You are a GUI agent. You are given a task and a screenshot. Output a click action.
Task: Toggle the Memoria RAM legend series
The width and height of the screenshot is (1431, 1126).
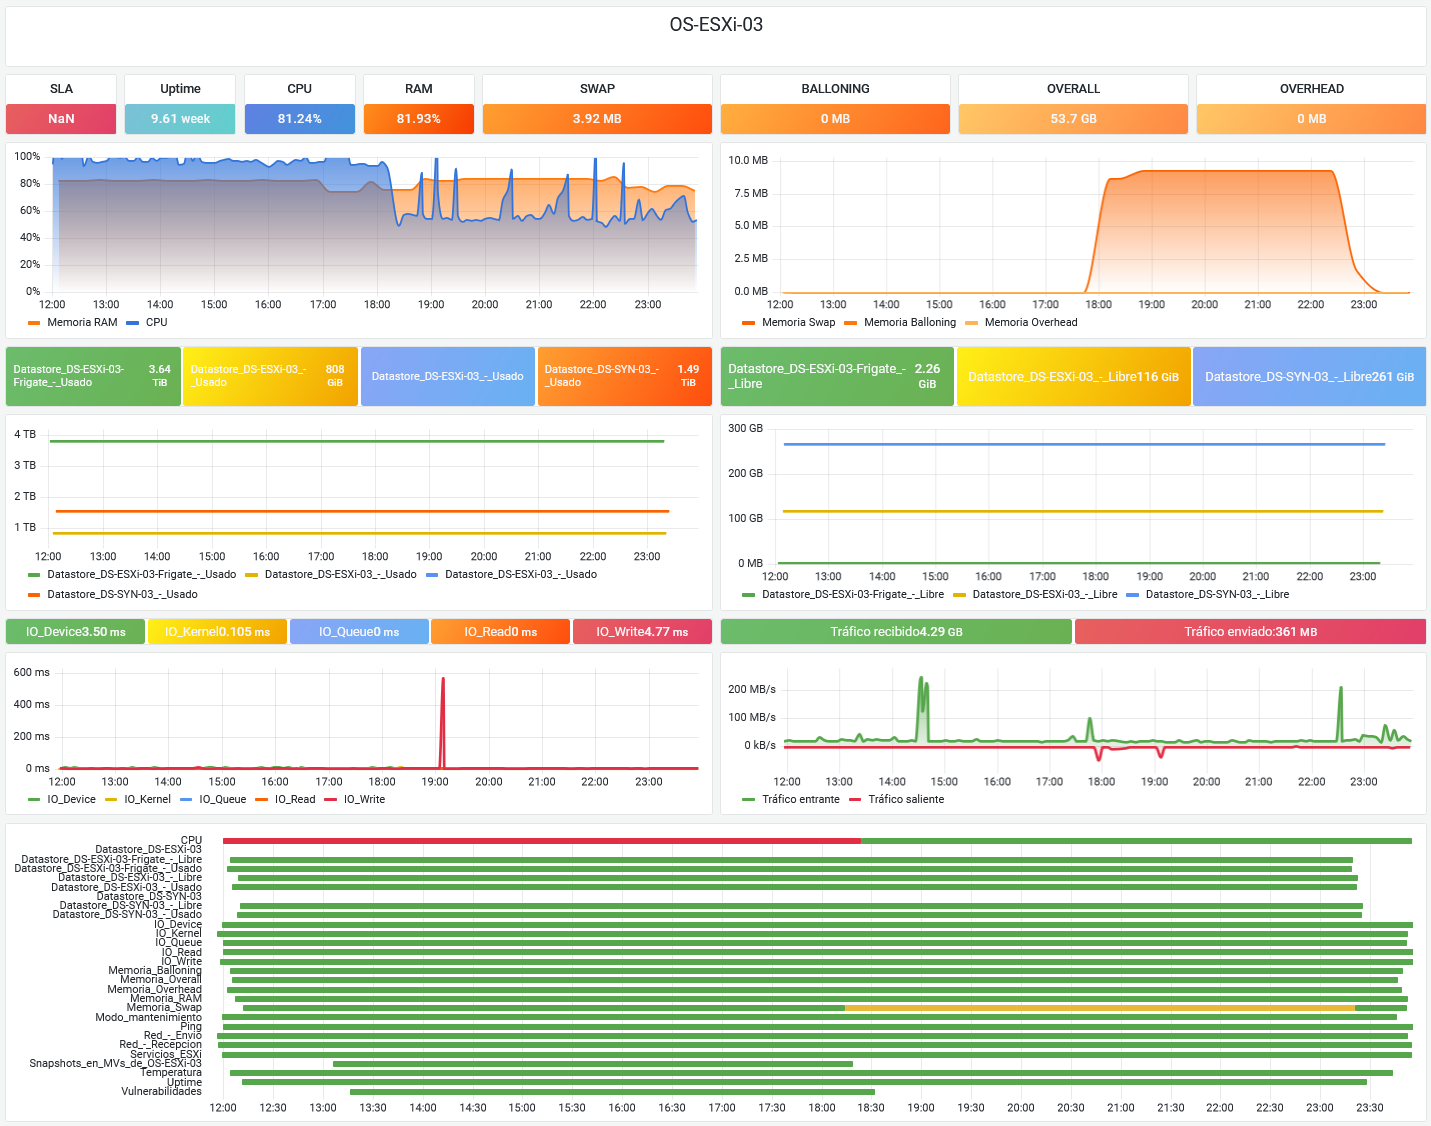point(82,322)
